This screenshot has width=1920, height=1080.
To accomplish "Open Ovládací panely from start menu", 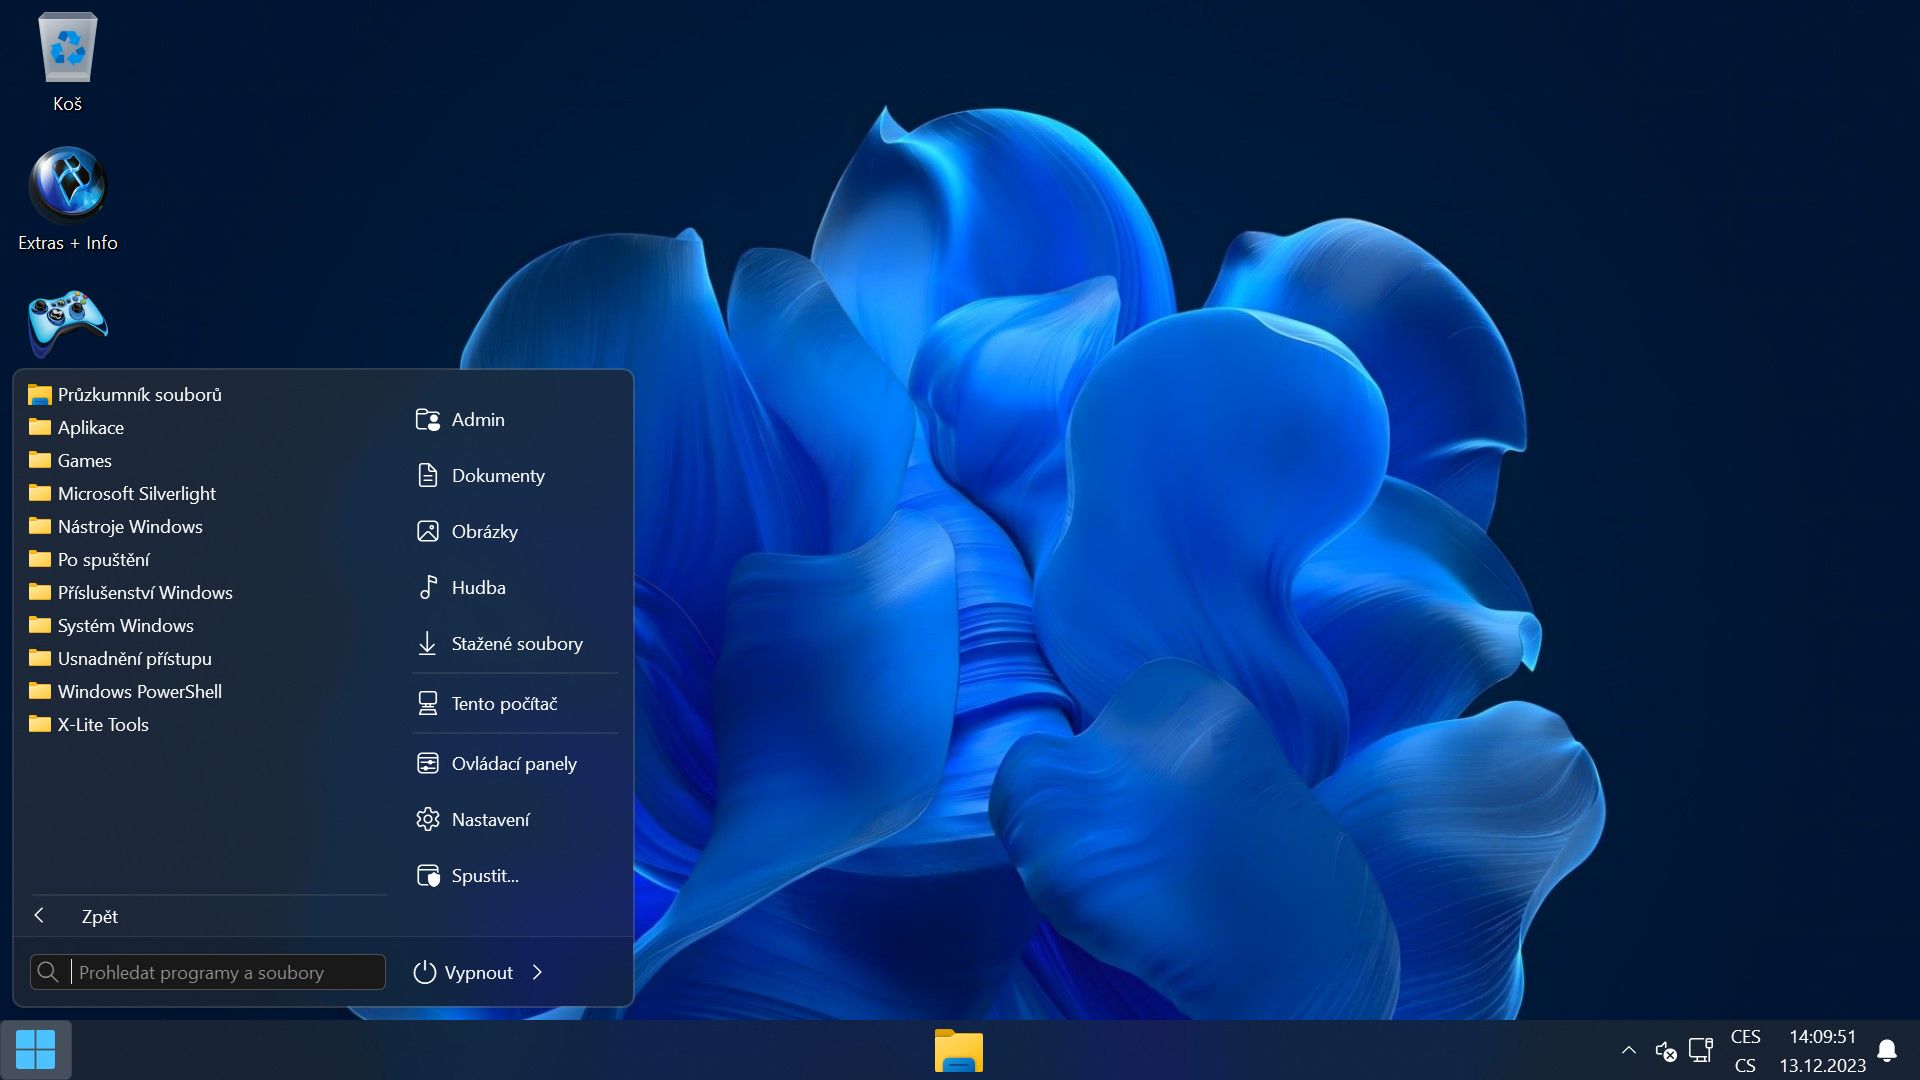I will pos(513,763).
